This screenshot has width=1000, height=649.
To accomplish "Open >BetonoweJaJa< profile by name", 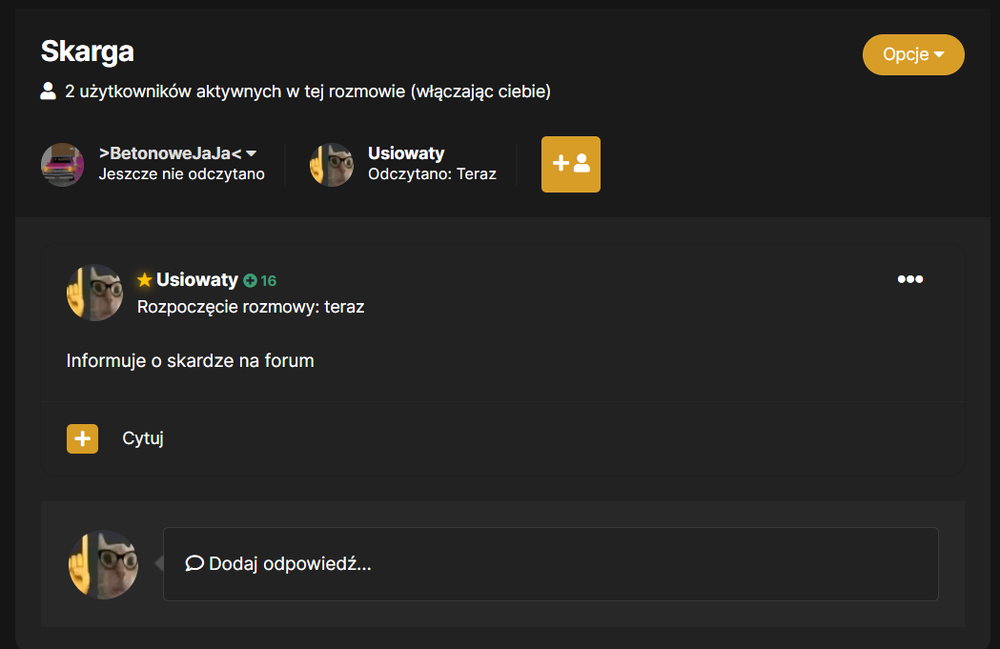I will [170, 154].
